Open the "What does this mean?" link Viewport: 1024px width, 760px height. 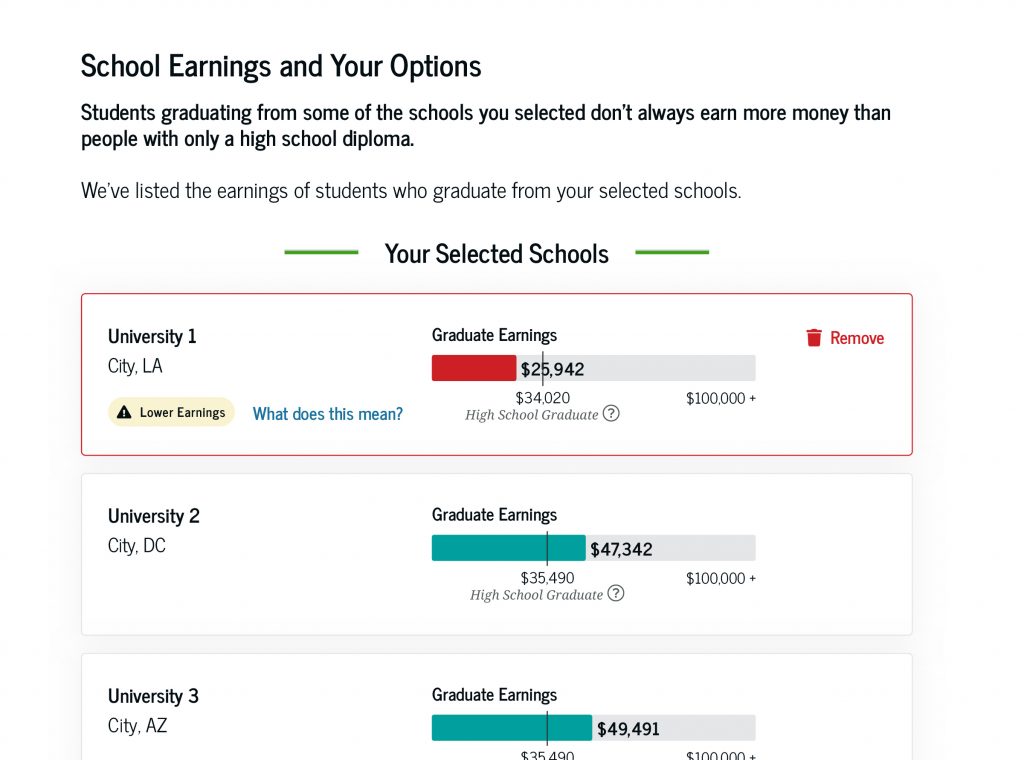327,414
